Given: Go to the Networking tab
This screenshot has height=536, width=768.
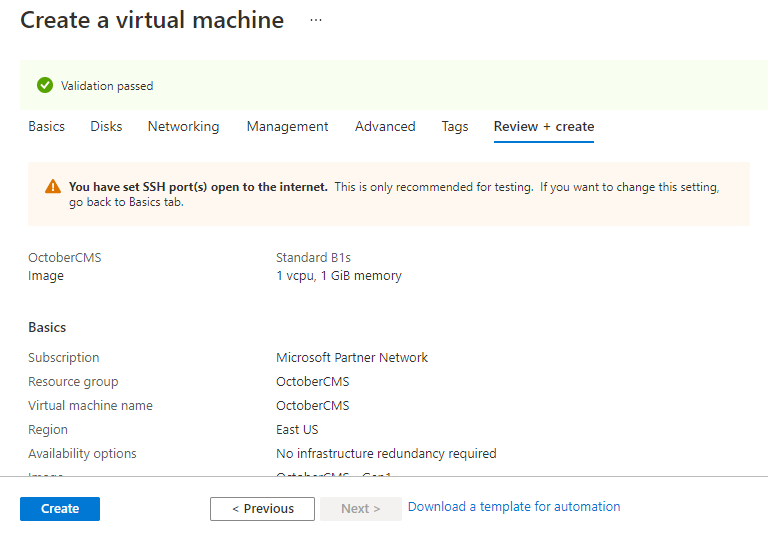Looking at the screenshot, I should pyautogui.click(x=183, y=127).
